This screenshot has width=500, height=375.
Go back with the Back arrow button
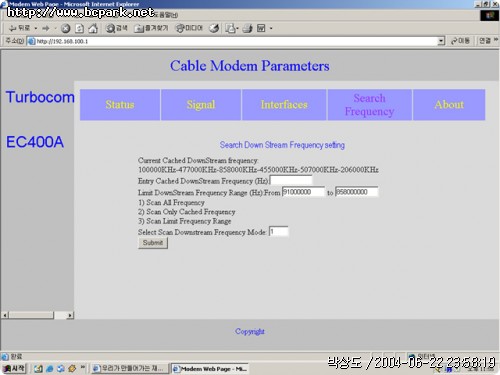point(19,28)
